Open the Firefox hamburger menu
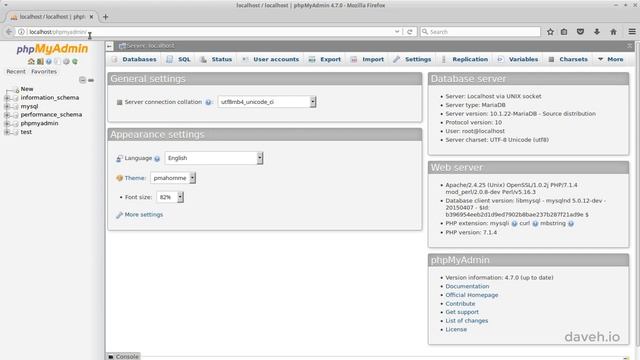The height and width of the screenshot is (360, 640). (632, 32)
